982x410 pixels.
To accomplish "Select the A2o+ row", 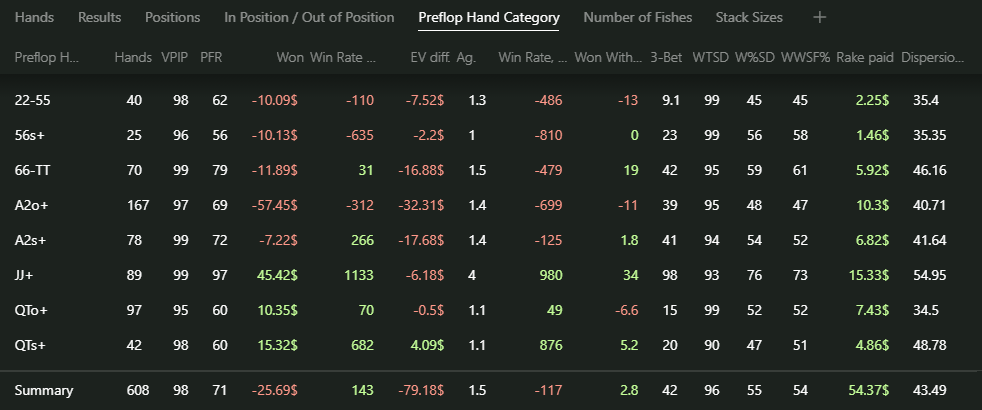I will pos(491,205).
